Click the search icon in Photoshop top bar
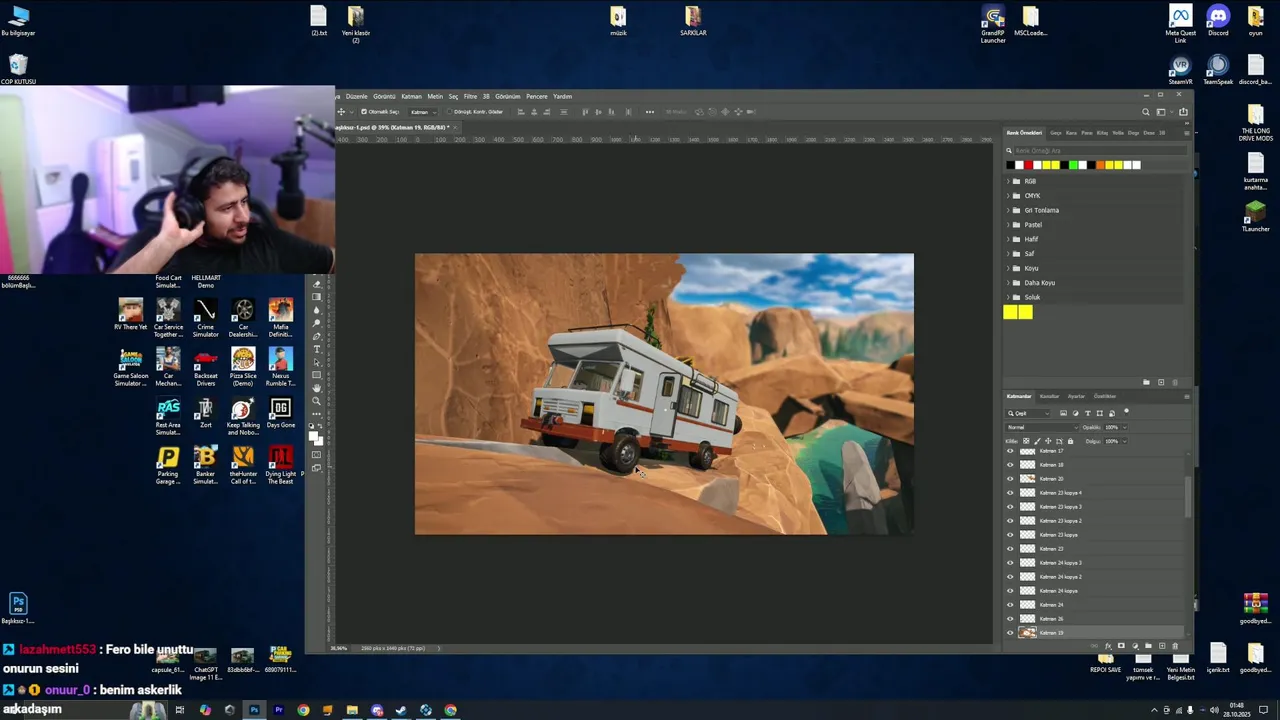The image size is (1280, 720). [1146, 112]
